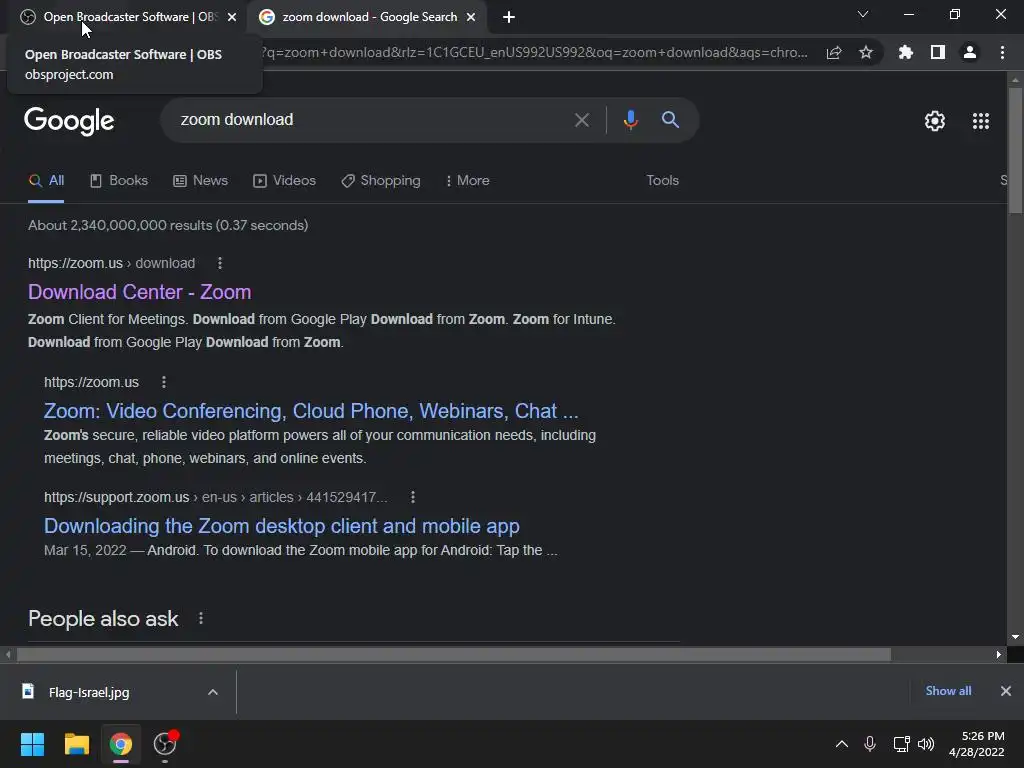Open options for the zoom.us download result
The image size is (1024, 768).
click(x=220, y=263)
